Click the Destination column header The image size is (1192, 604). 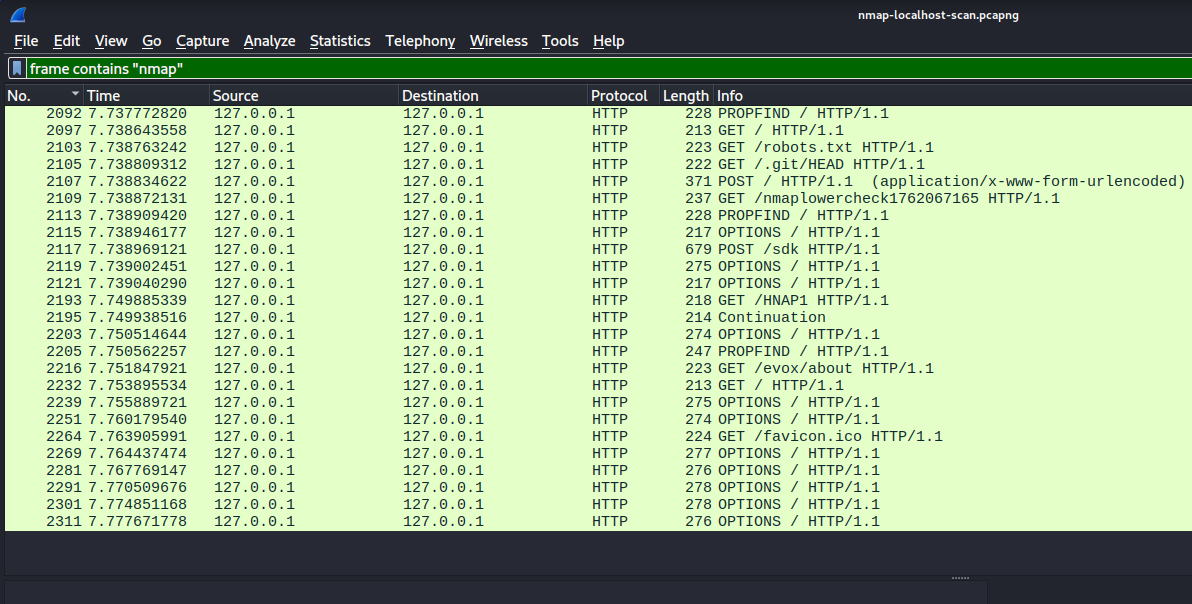coord(492,96)
